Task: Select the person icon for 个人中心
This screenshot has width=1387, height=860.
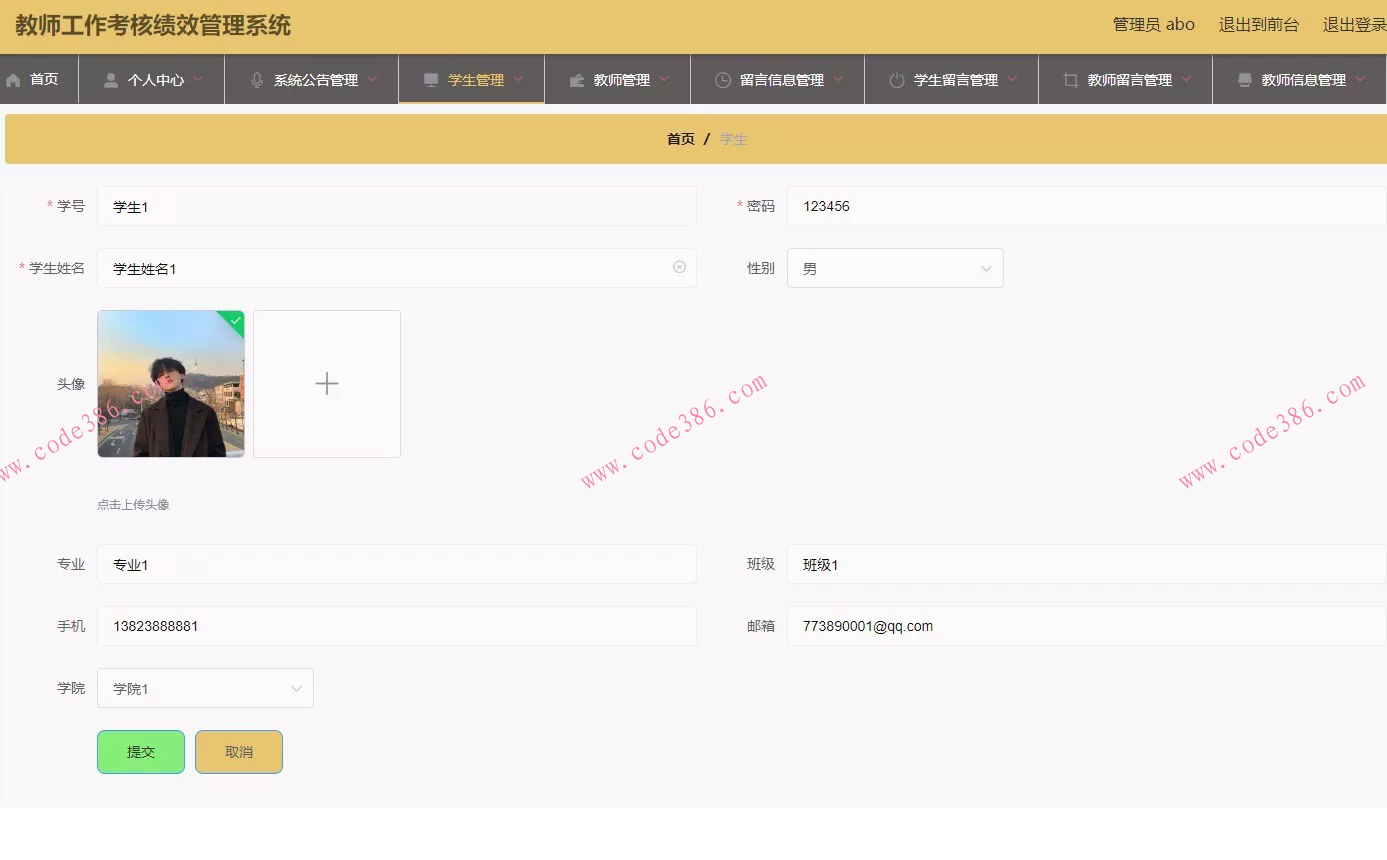Action: point(110,79)
